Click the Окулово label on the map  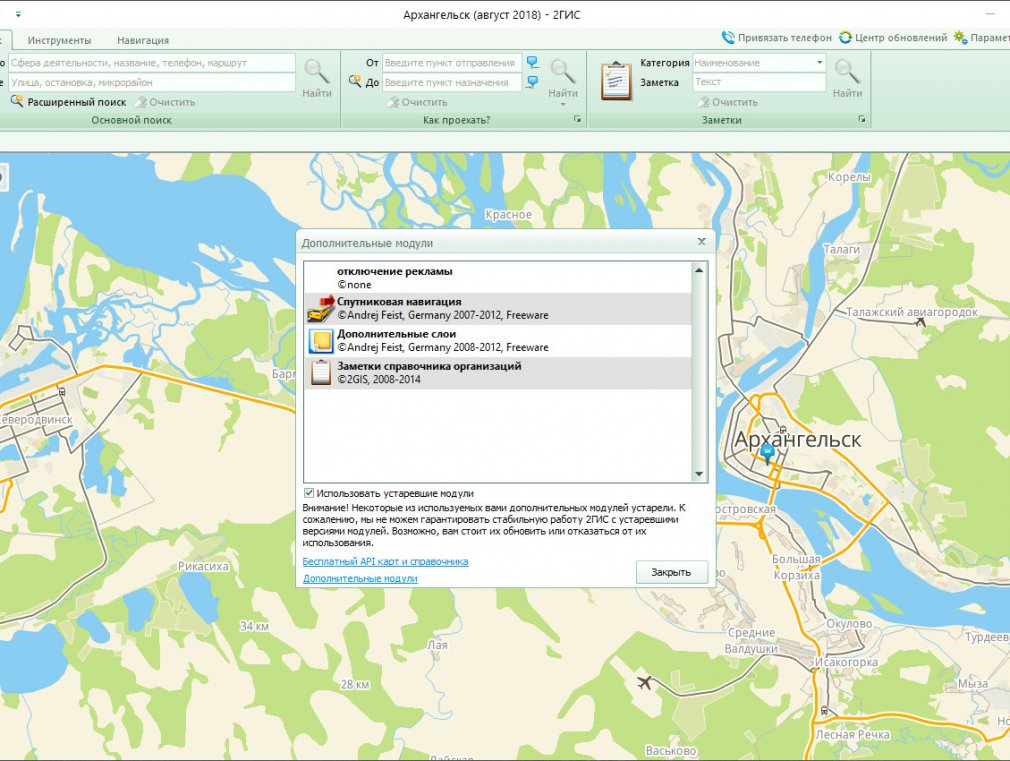coord(849,624)
